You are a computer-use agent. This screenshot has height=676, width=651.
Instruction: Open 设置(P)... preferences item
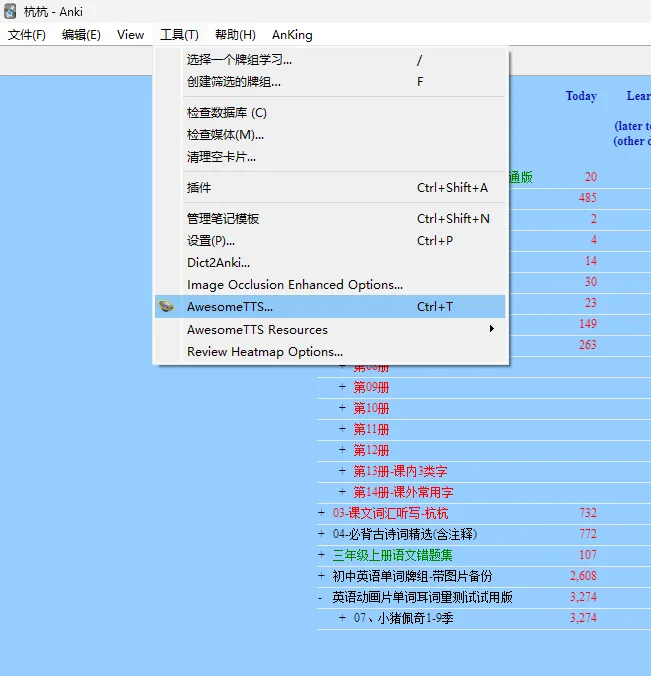(x=330, y=241)
